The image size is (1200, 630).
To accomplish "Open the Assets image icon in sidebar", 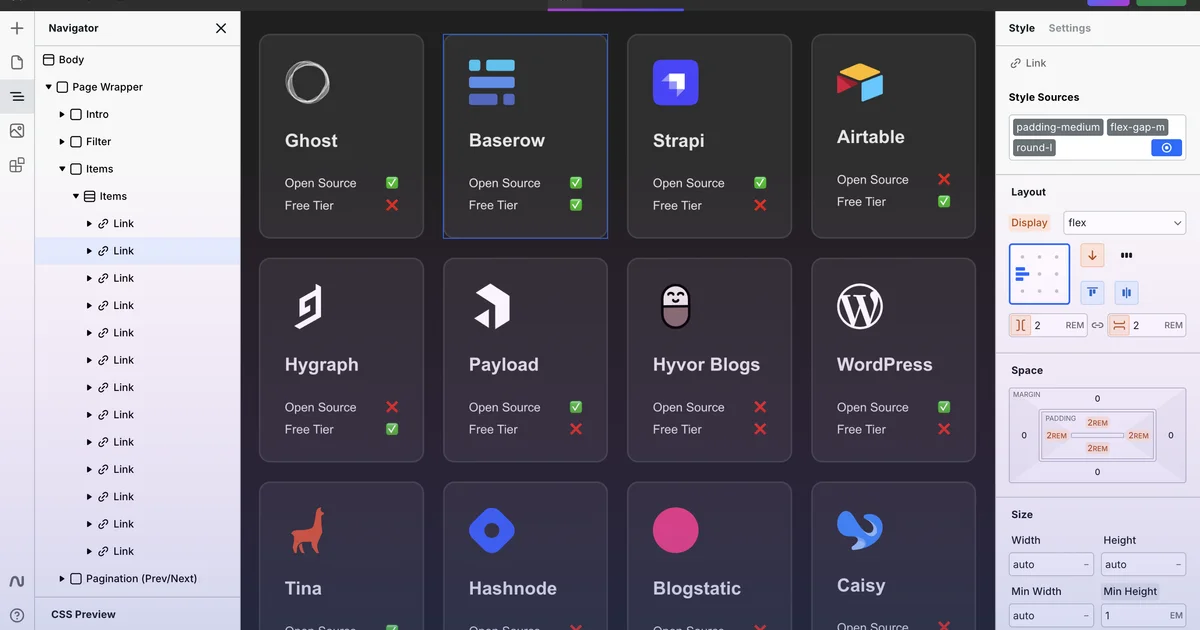I will [17, 131].
